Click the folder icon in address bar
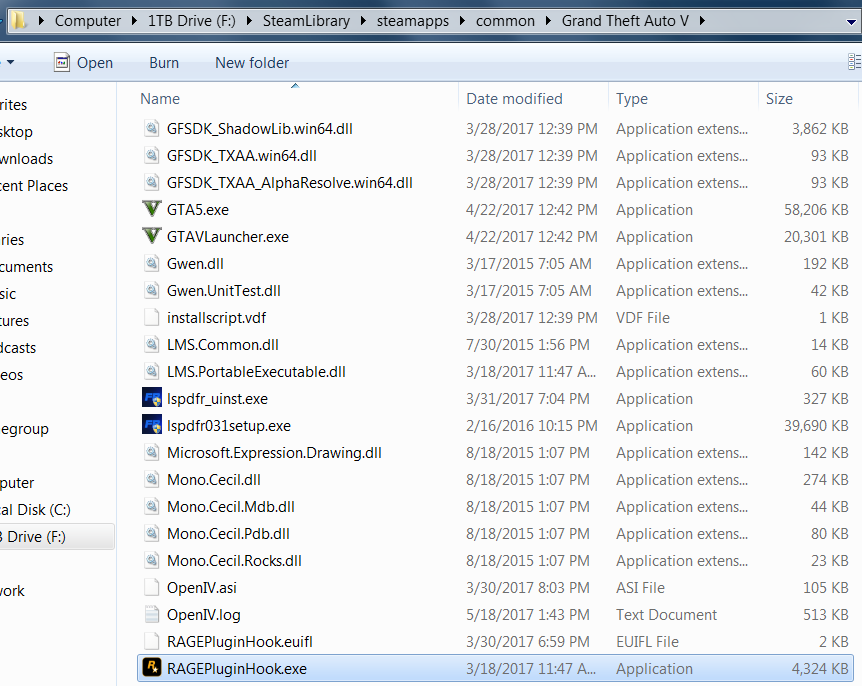This screenshot has height=686, width=862. [x=18, y=20]
